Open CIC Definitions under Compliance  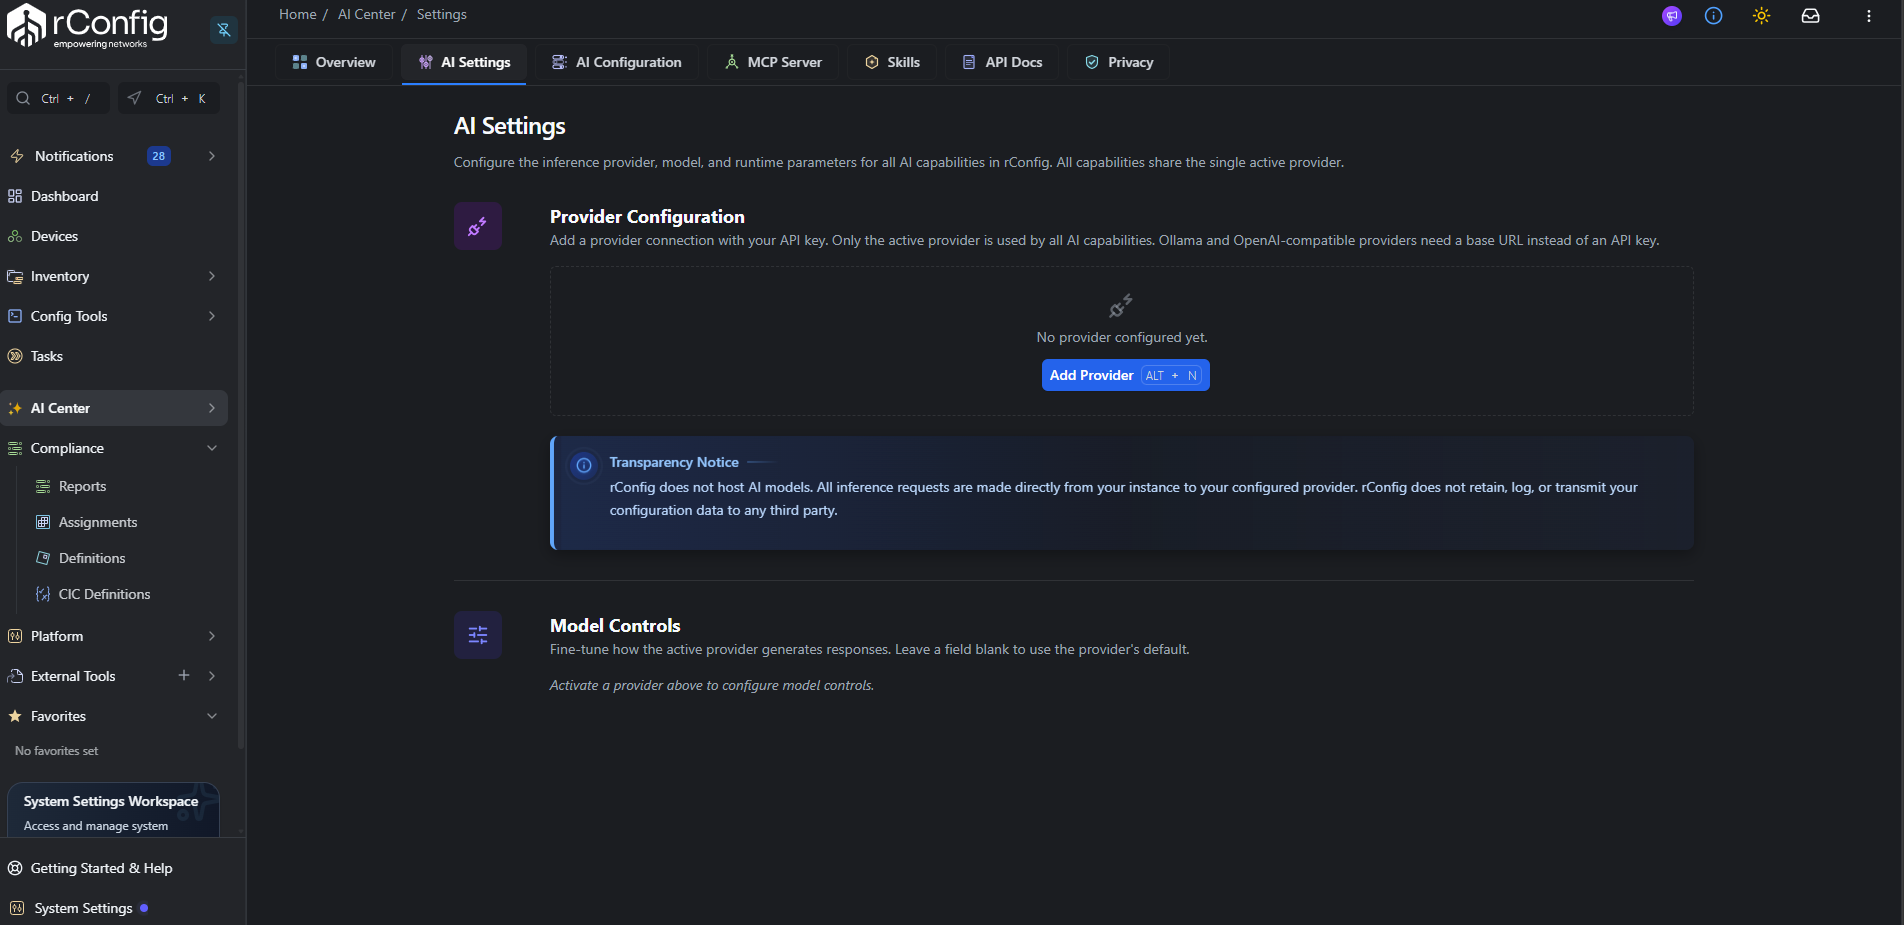[104, 594]
